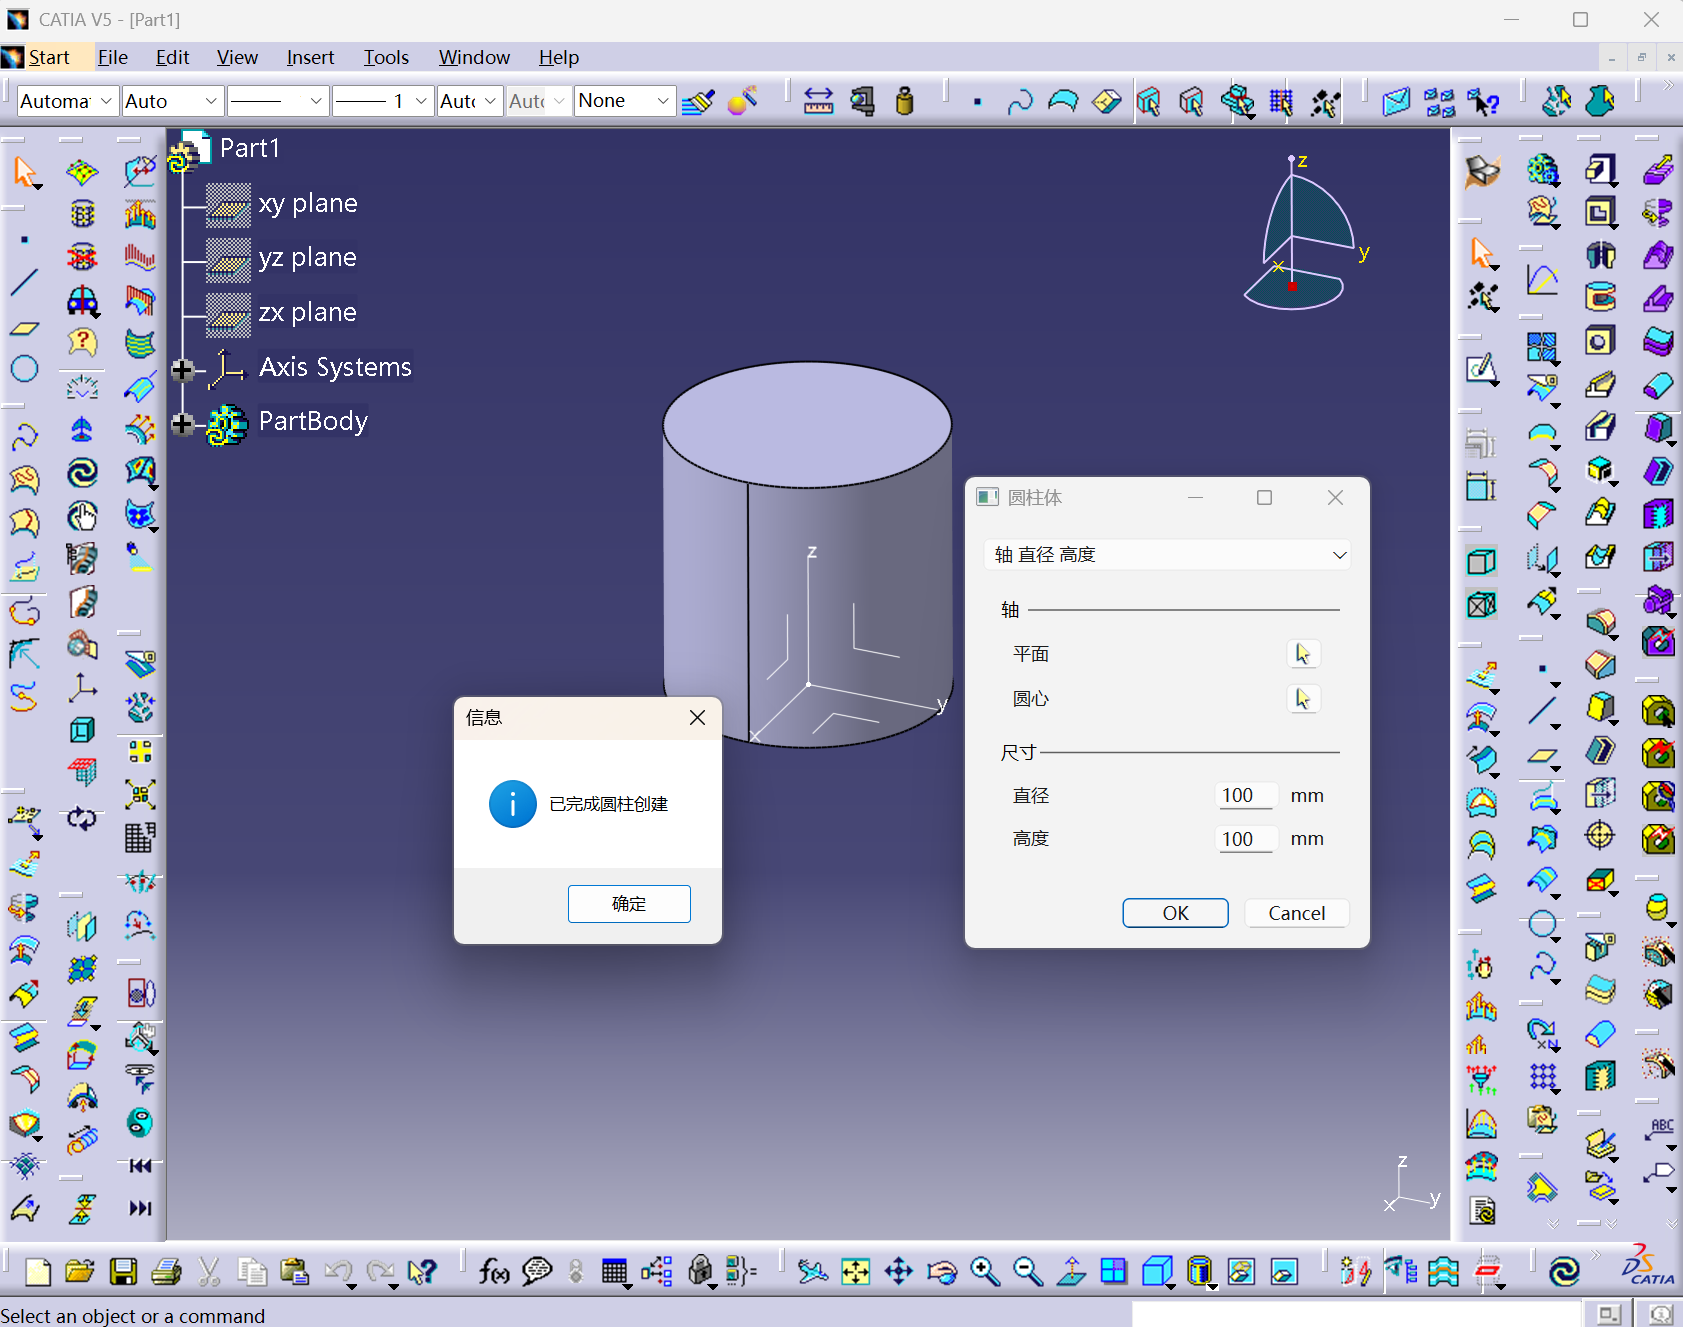
Task: Expand the PartBody tree node
Action: coord(182,424)
